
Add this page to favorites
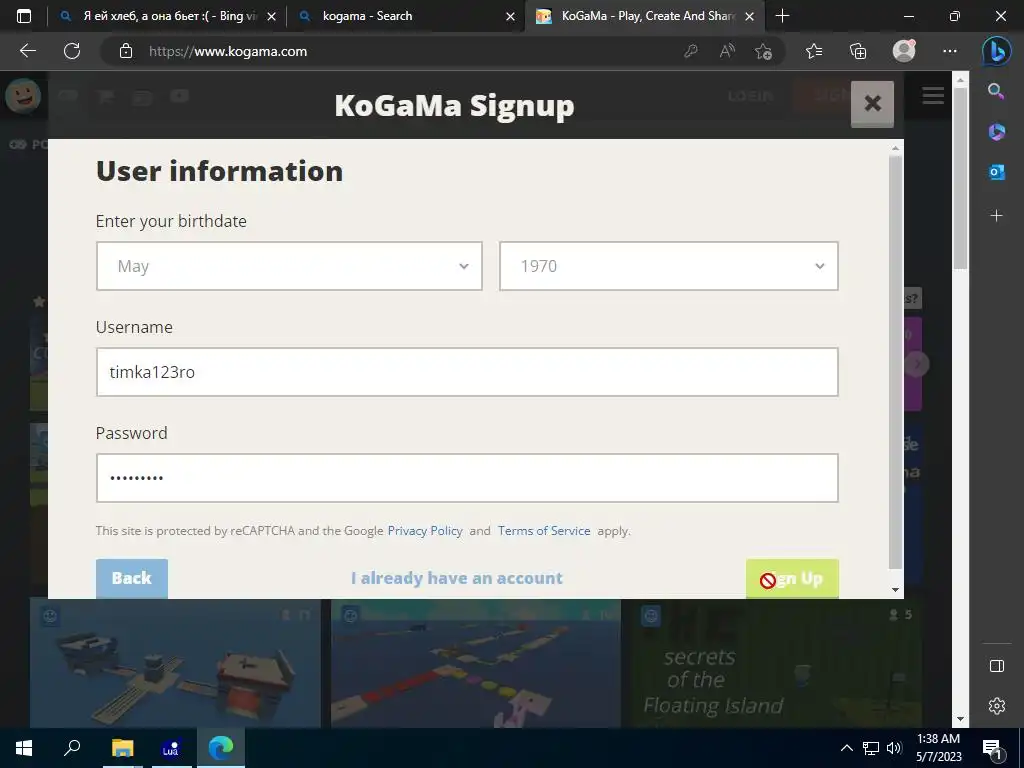click(763, 51)
